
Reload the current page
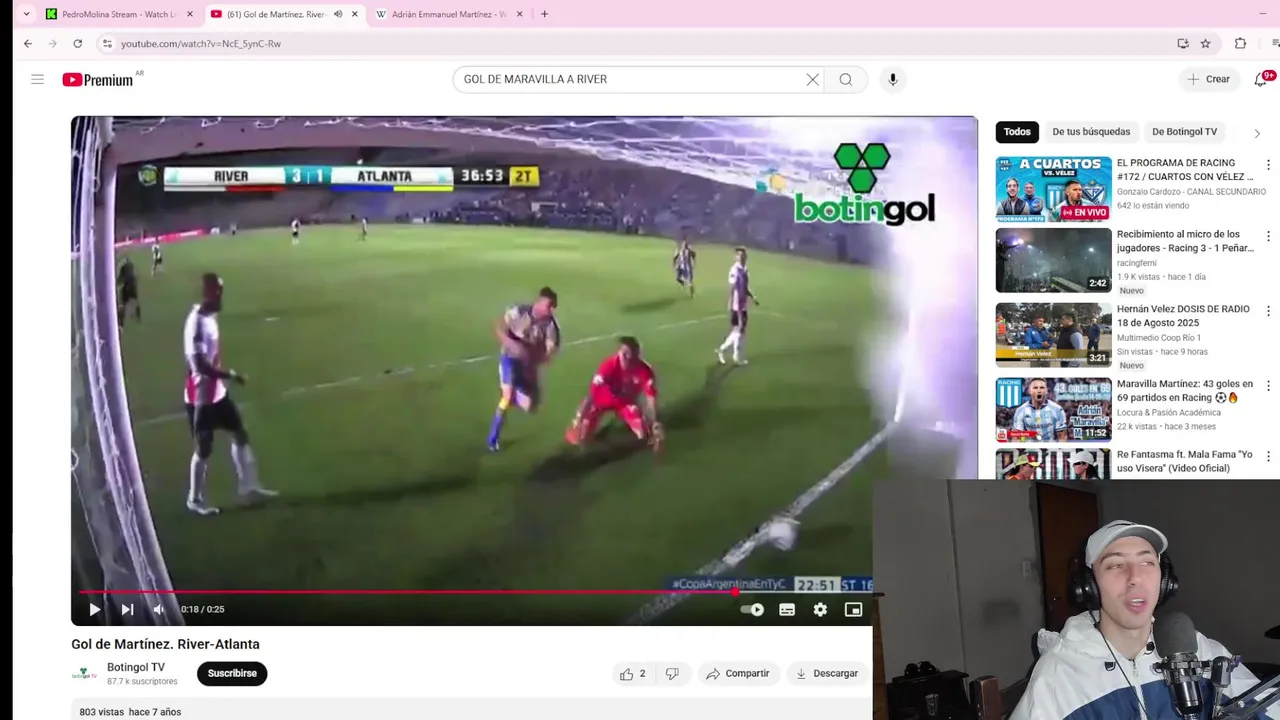pyautogui.click(x=78, y=44)
